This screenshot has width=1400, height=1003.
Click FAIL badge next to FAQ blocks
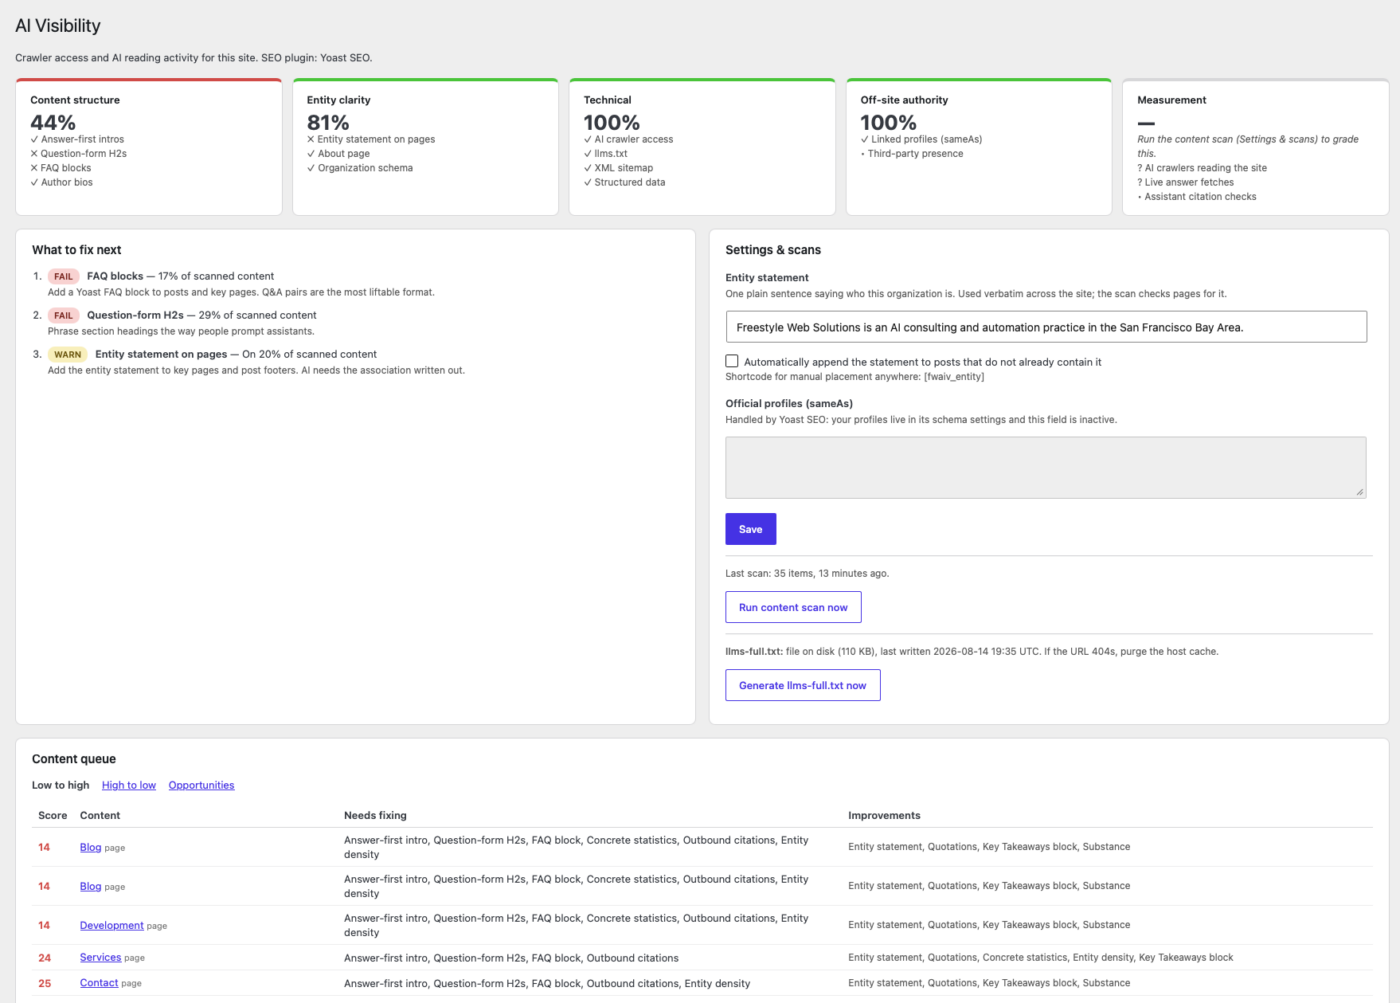point(63,276)
